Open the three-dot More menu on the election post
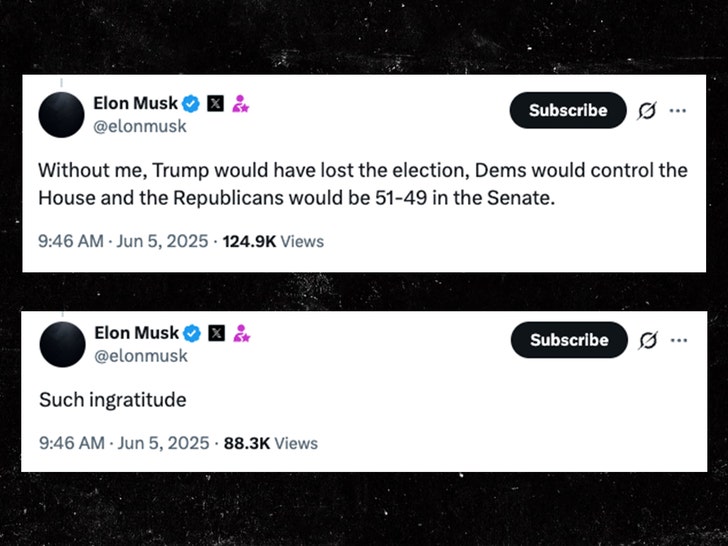Screen dimensions: 728x546 [x=678, y=111]
